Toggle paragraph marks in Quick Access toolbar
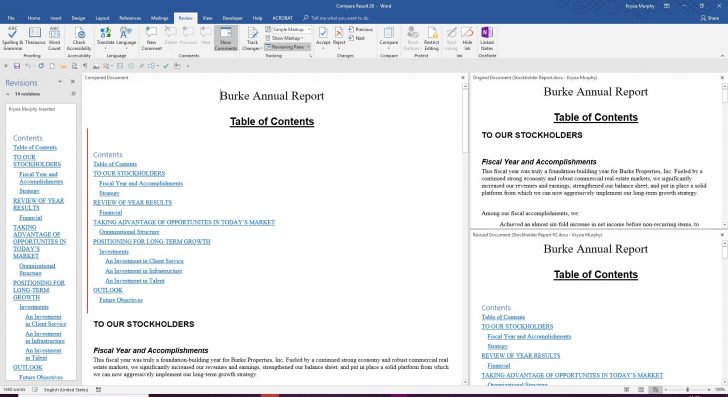The image size is (728, 397). coord(85,66)
